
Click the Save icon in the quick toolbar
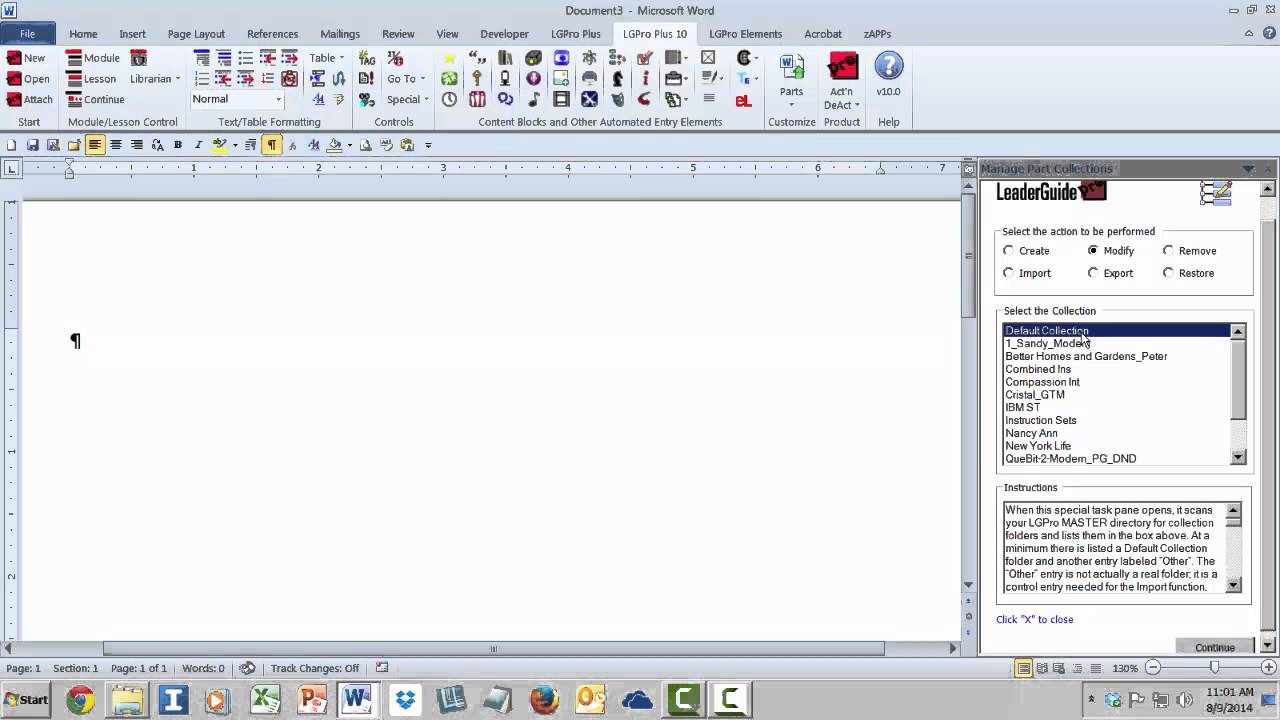(x=32, y=145)
